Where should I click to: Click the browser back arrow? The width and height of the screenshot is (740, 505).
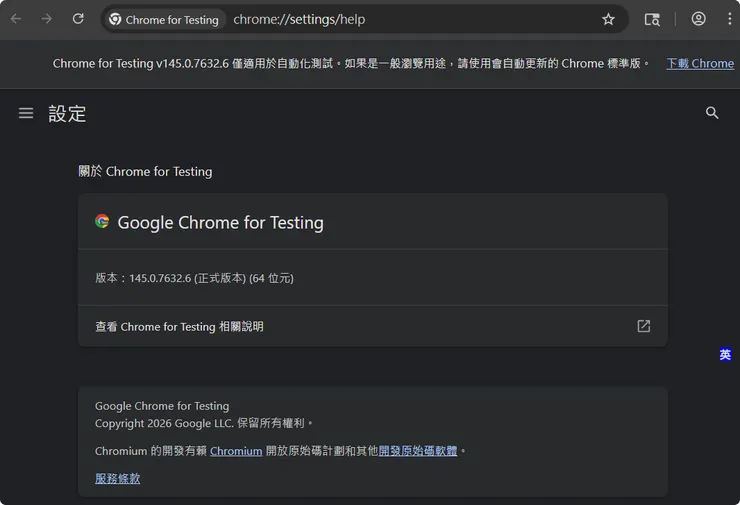(16, 19)
